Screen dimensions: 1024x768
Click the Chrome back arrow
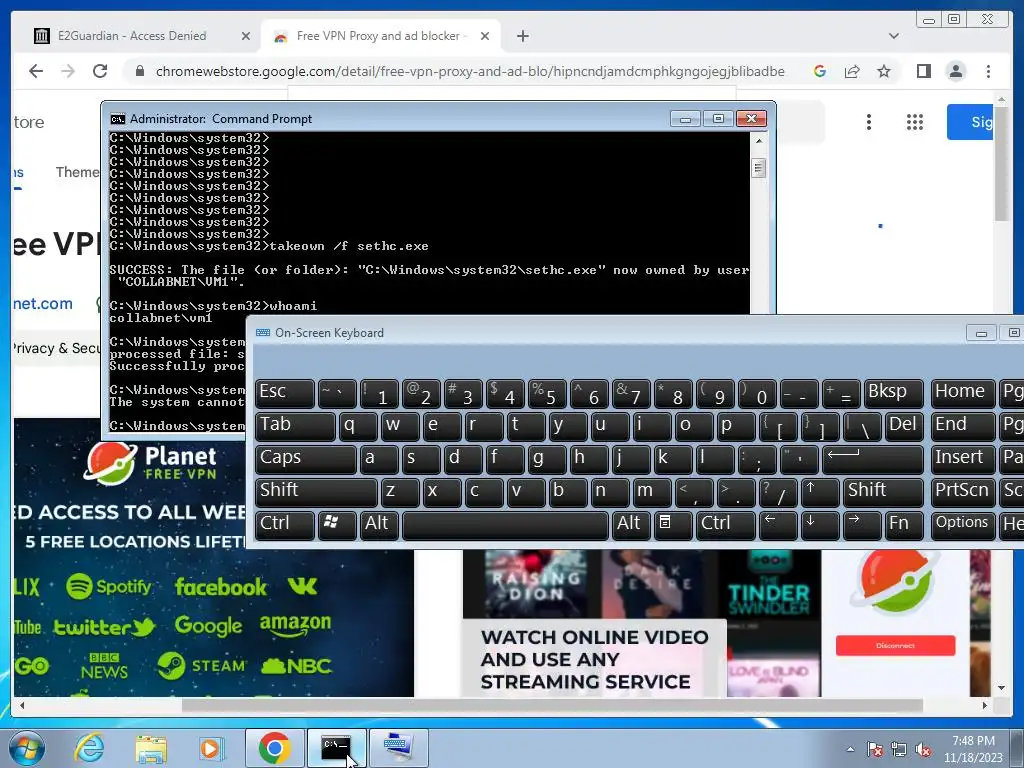[36, 71]
